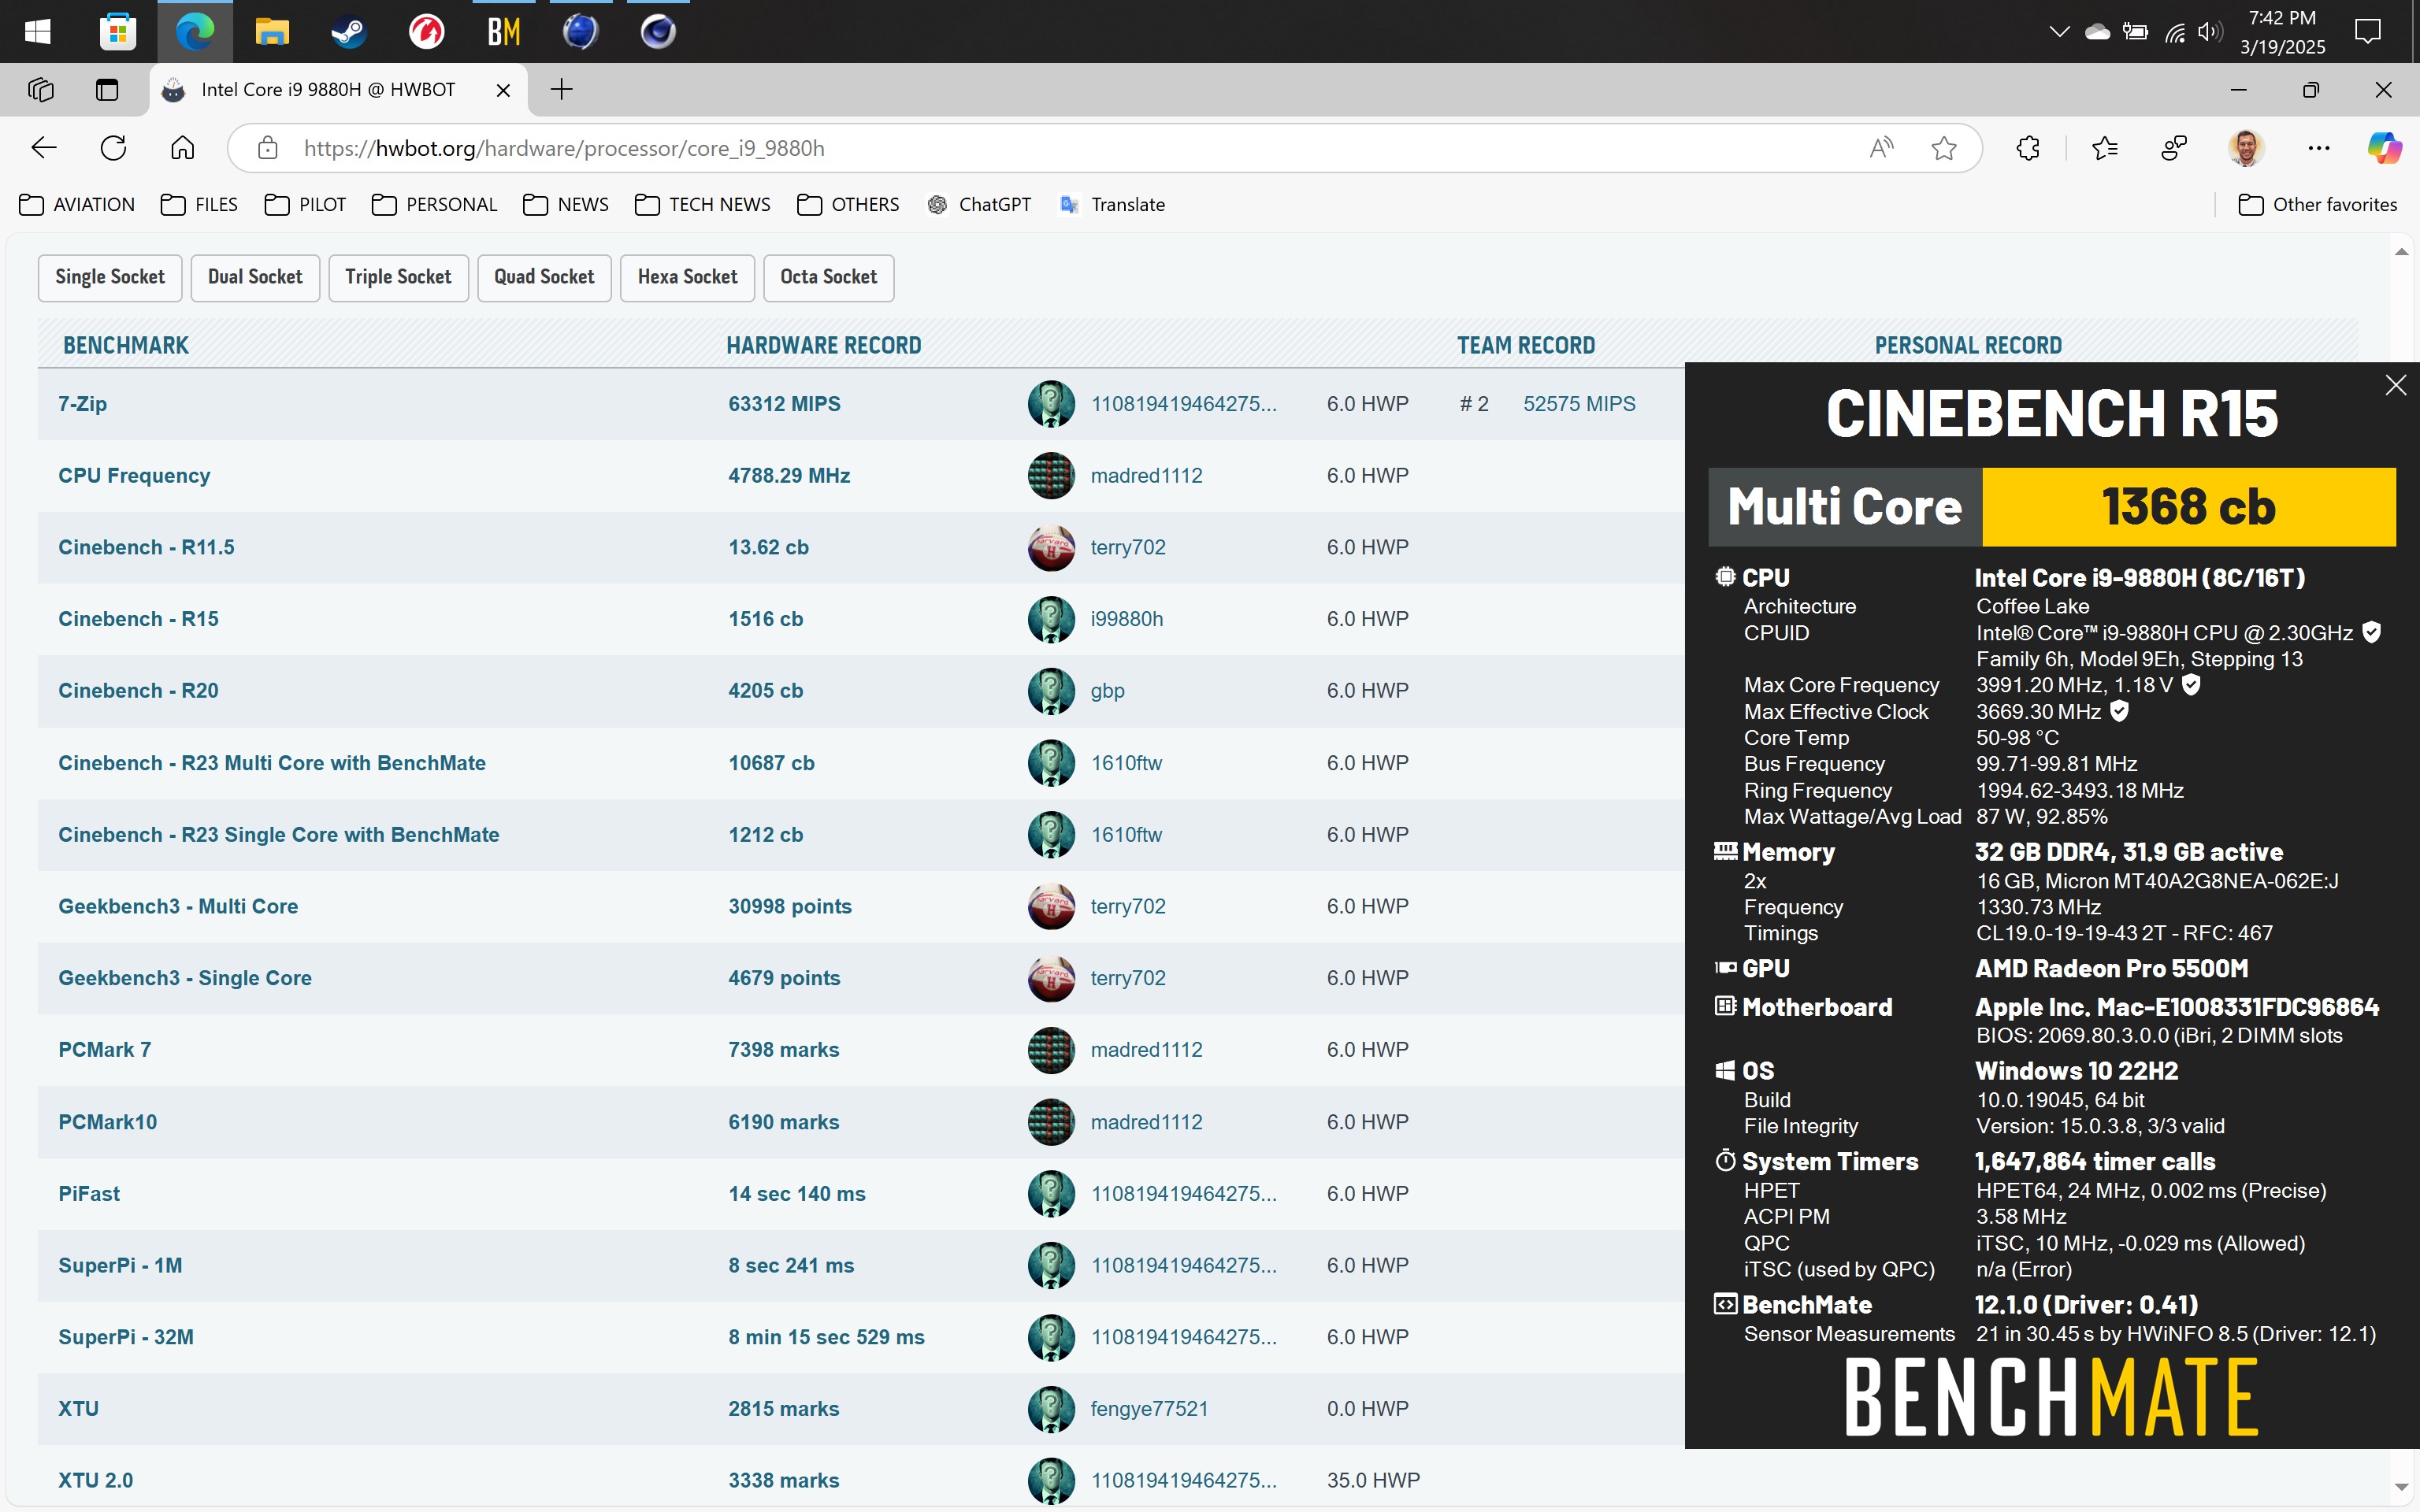Click the page scrollbar up arrow
The image size is (2420, 1512).
click(2401, 252)
